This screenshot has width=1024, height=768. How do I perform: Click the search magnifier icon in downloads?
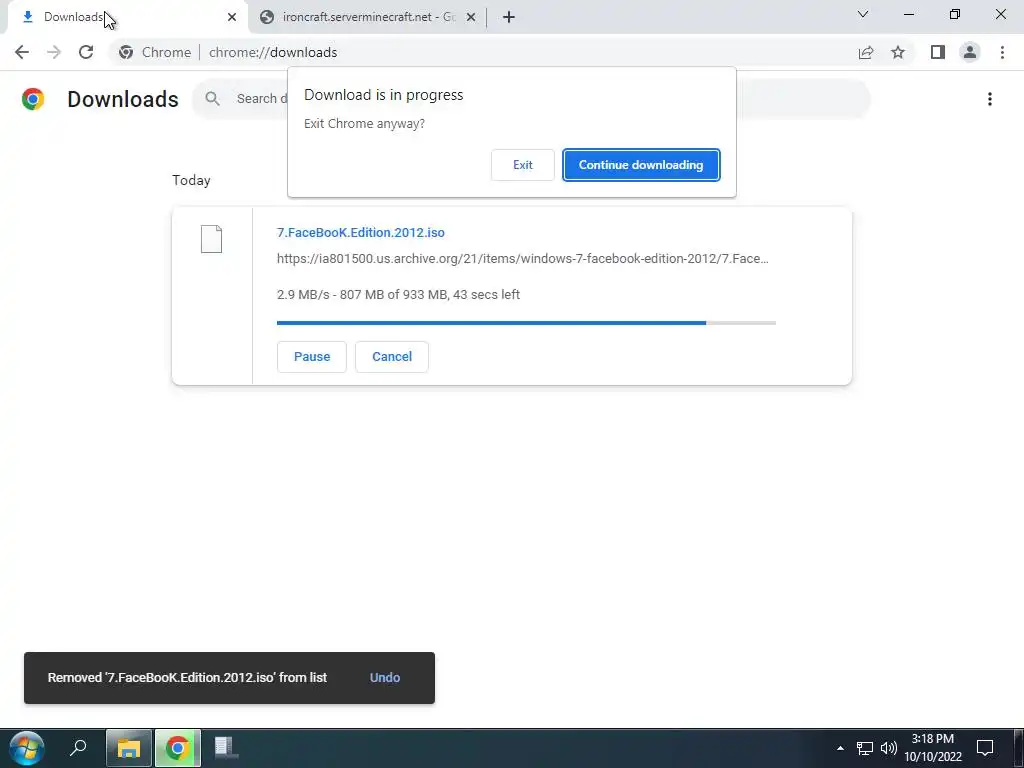click(x=212, y=99)
